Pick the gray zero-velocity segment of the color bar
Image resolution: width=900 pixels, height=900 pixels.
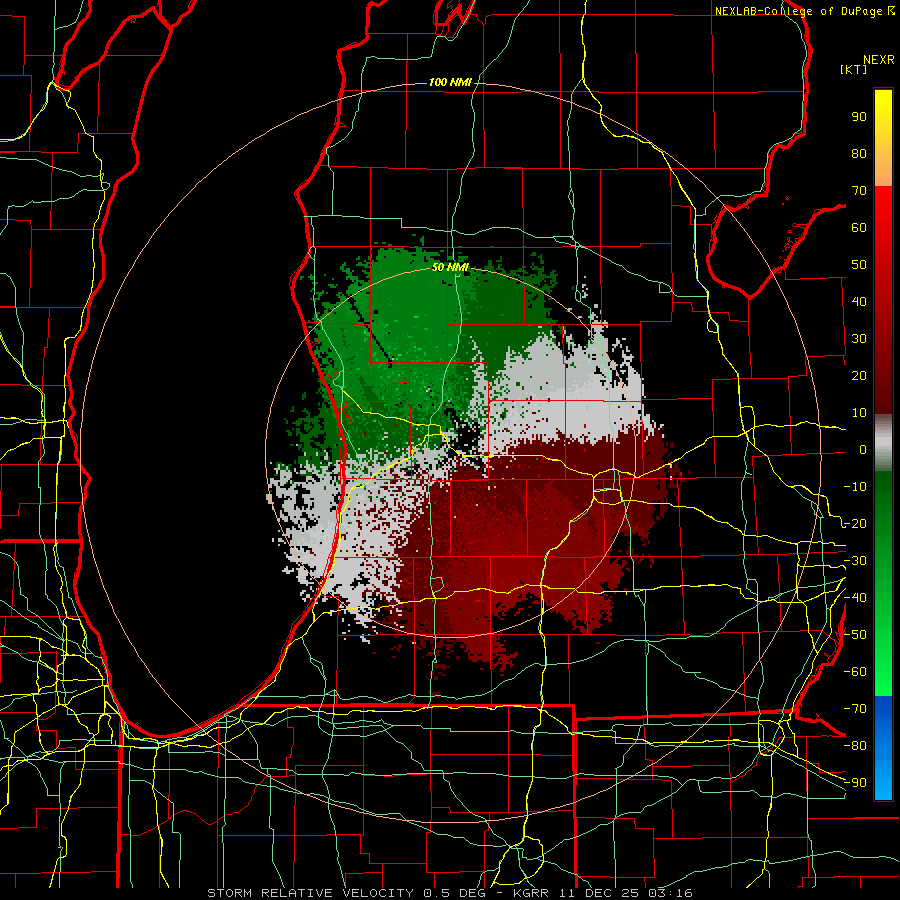click(883, 443)
